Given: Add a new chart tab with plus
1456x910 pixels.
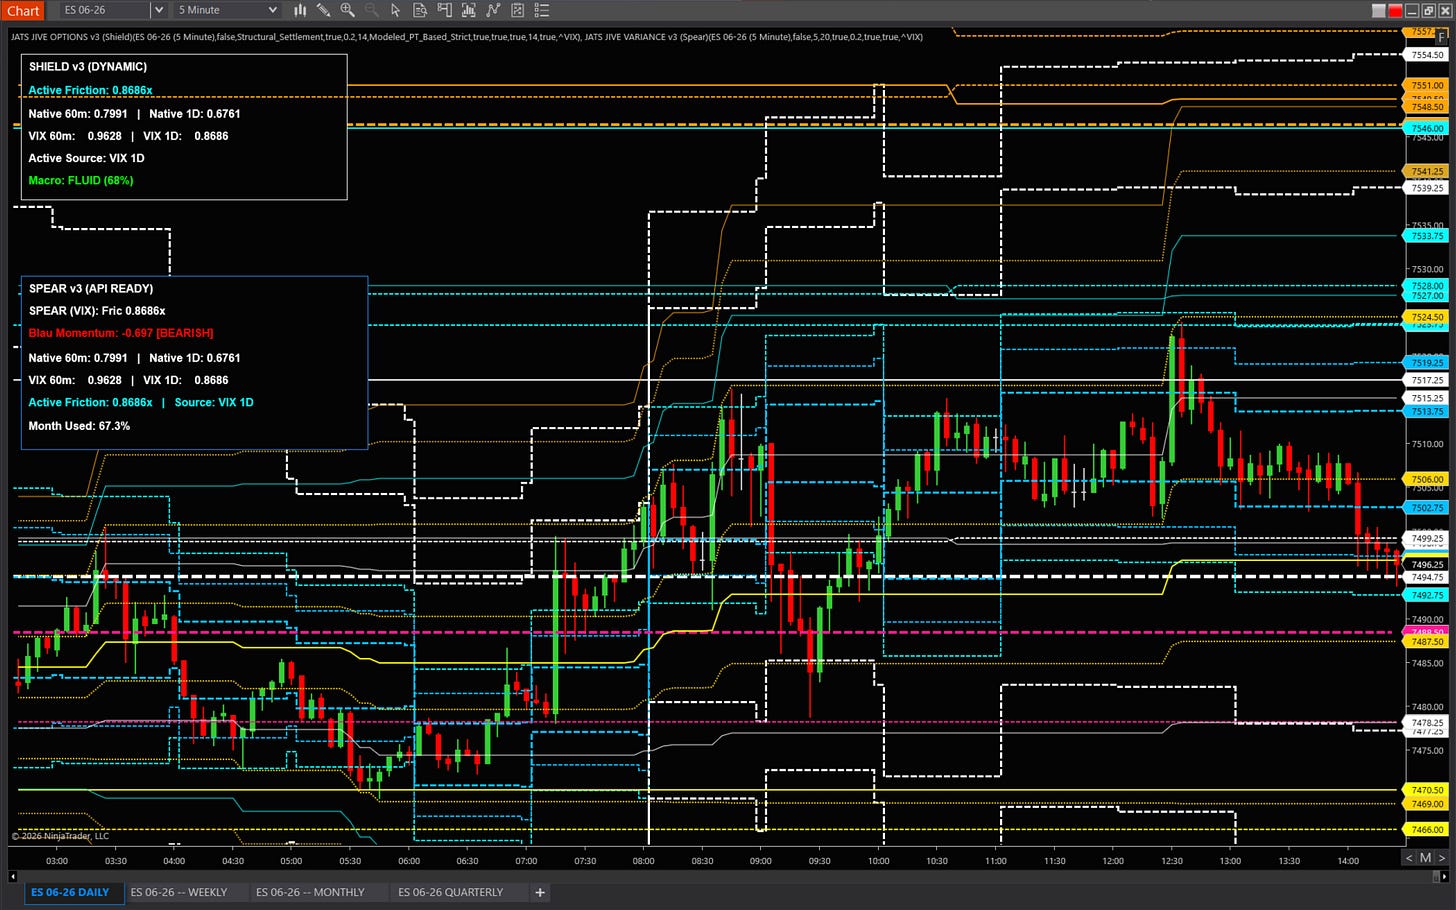Looking at the screenshot, I should point(540,892).
